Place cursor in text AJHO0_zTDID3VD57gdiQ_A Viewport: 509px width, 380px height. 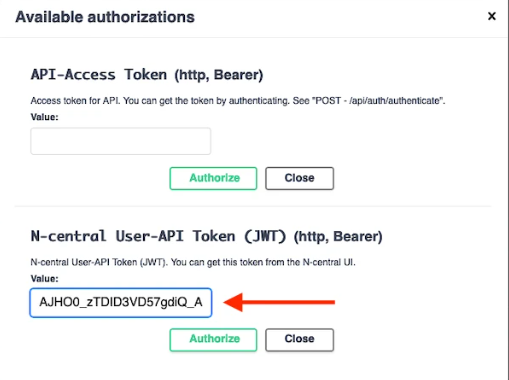pyautogui.click(x=121, y=302)
